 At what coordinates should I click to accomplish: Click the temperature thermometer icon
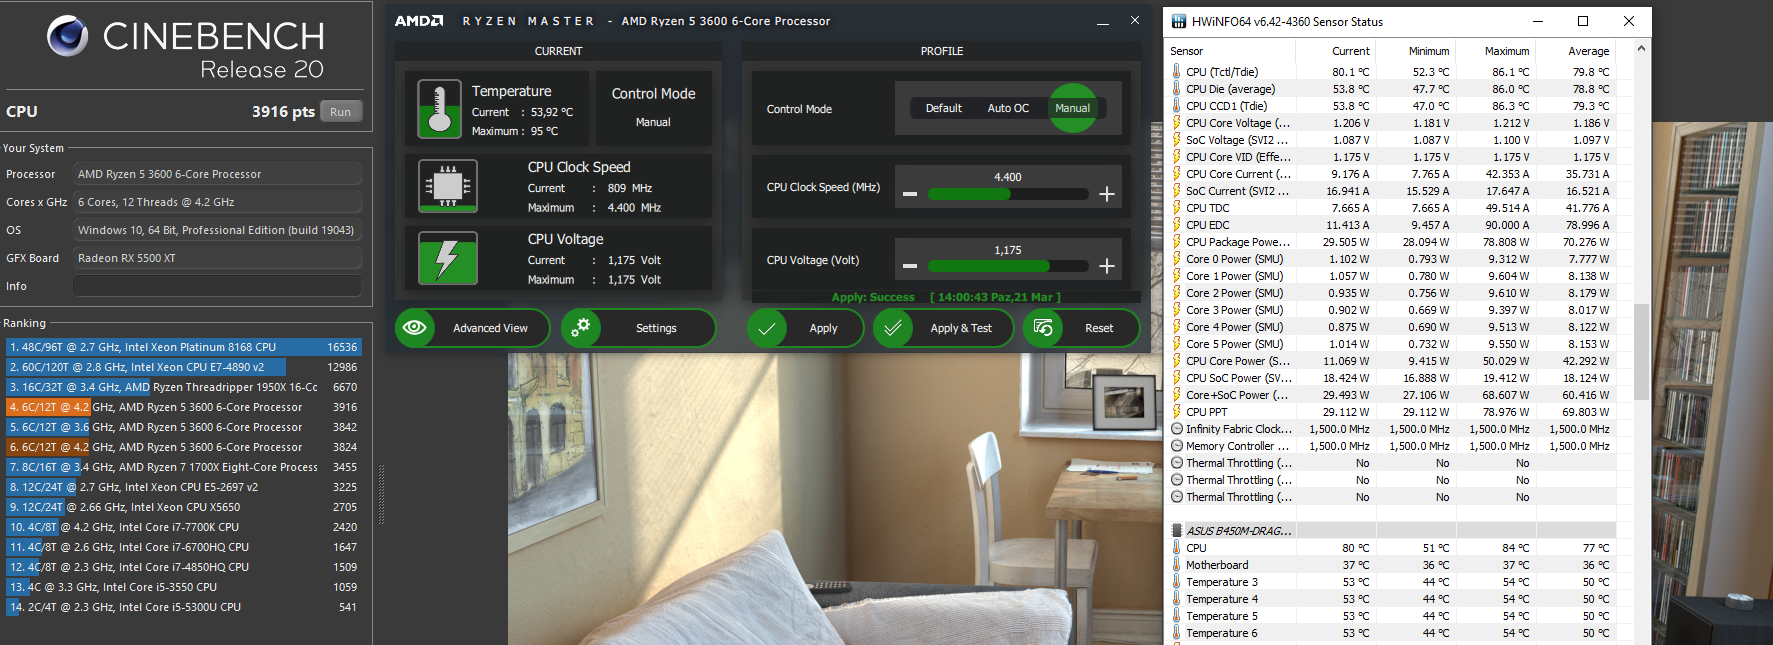click(439, 109)
